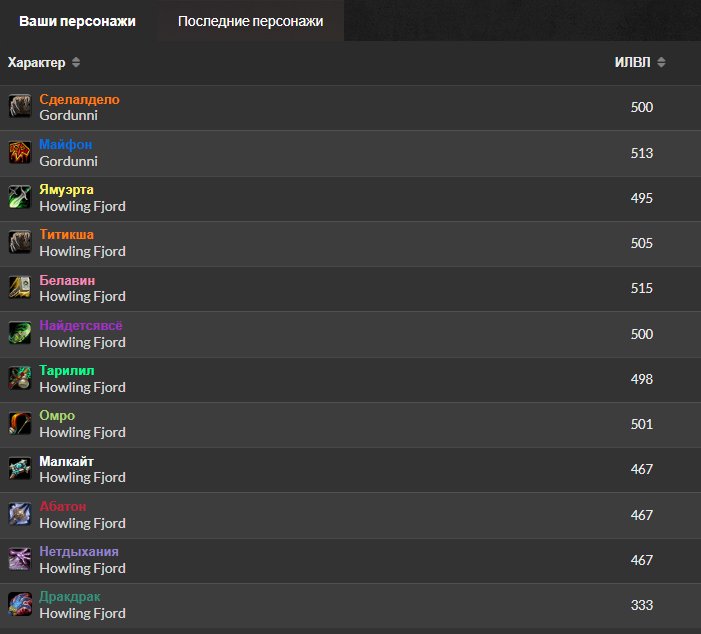The width and height of the screenshot is (701, 634).
Task: Switch to the Последние персонажи tab
Action: (x=250, y=21)
